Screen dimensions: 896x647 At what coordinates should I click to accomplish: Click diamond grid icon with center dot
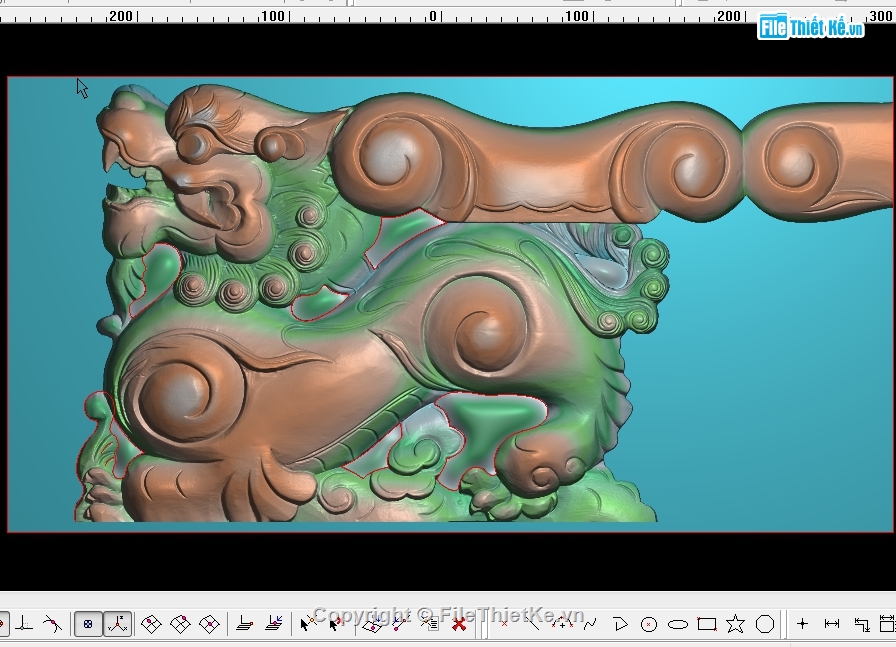(209, 624)
